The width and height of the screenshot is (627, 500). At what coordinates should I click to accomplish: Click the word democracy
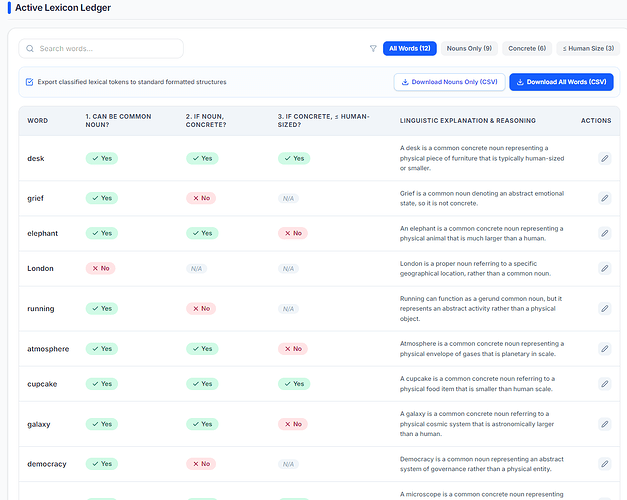(46, 464)
